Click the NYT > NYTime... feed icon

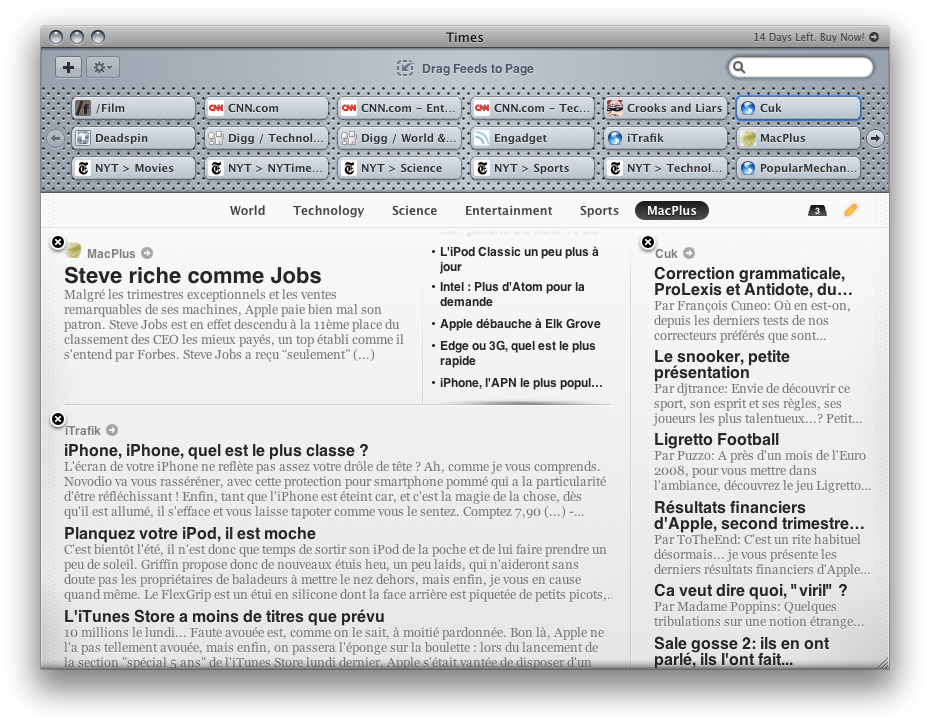(216, 168)
